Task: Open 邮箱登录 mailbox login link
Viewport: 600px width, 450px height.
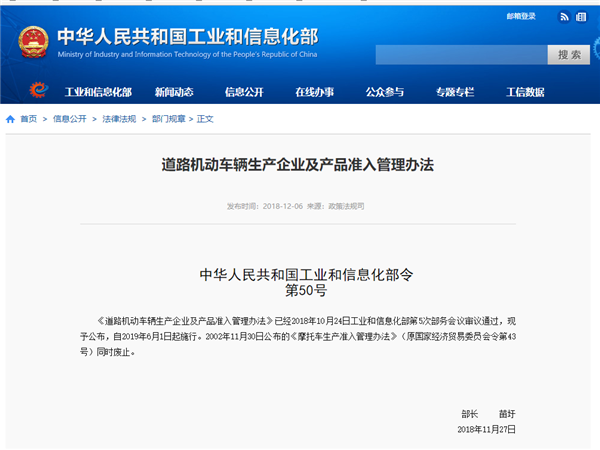Action: (x=521, y=16)
